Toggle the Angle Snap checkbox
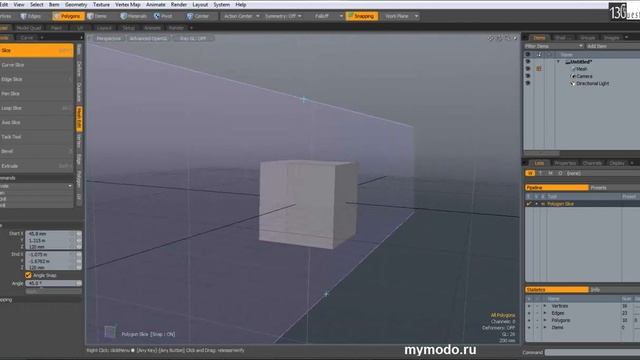Image resolution: width=640 pixels, height=360 pixels. point(28,276)
